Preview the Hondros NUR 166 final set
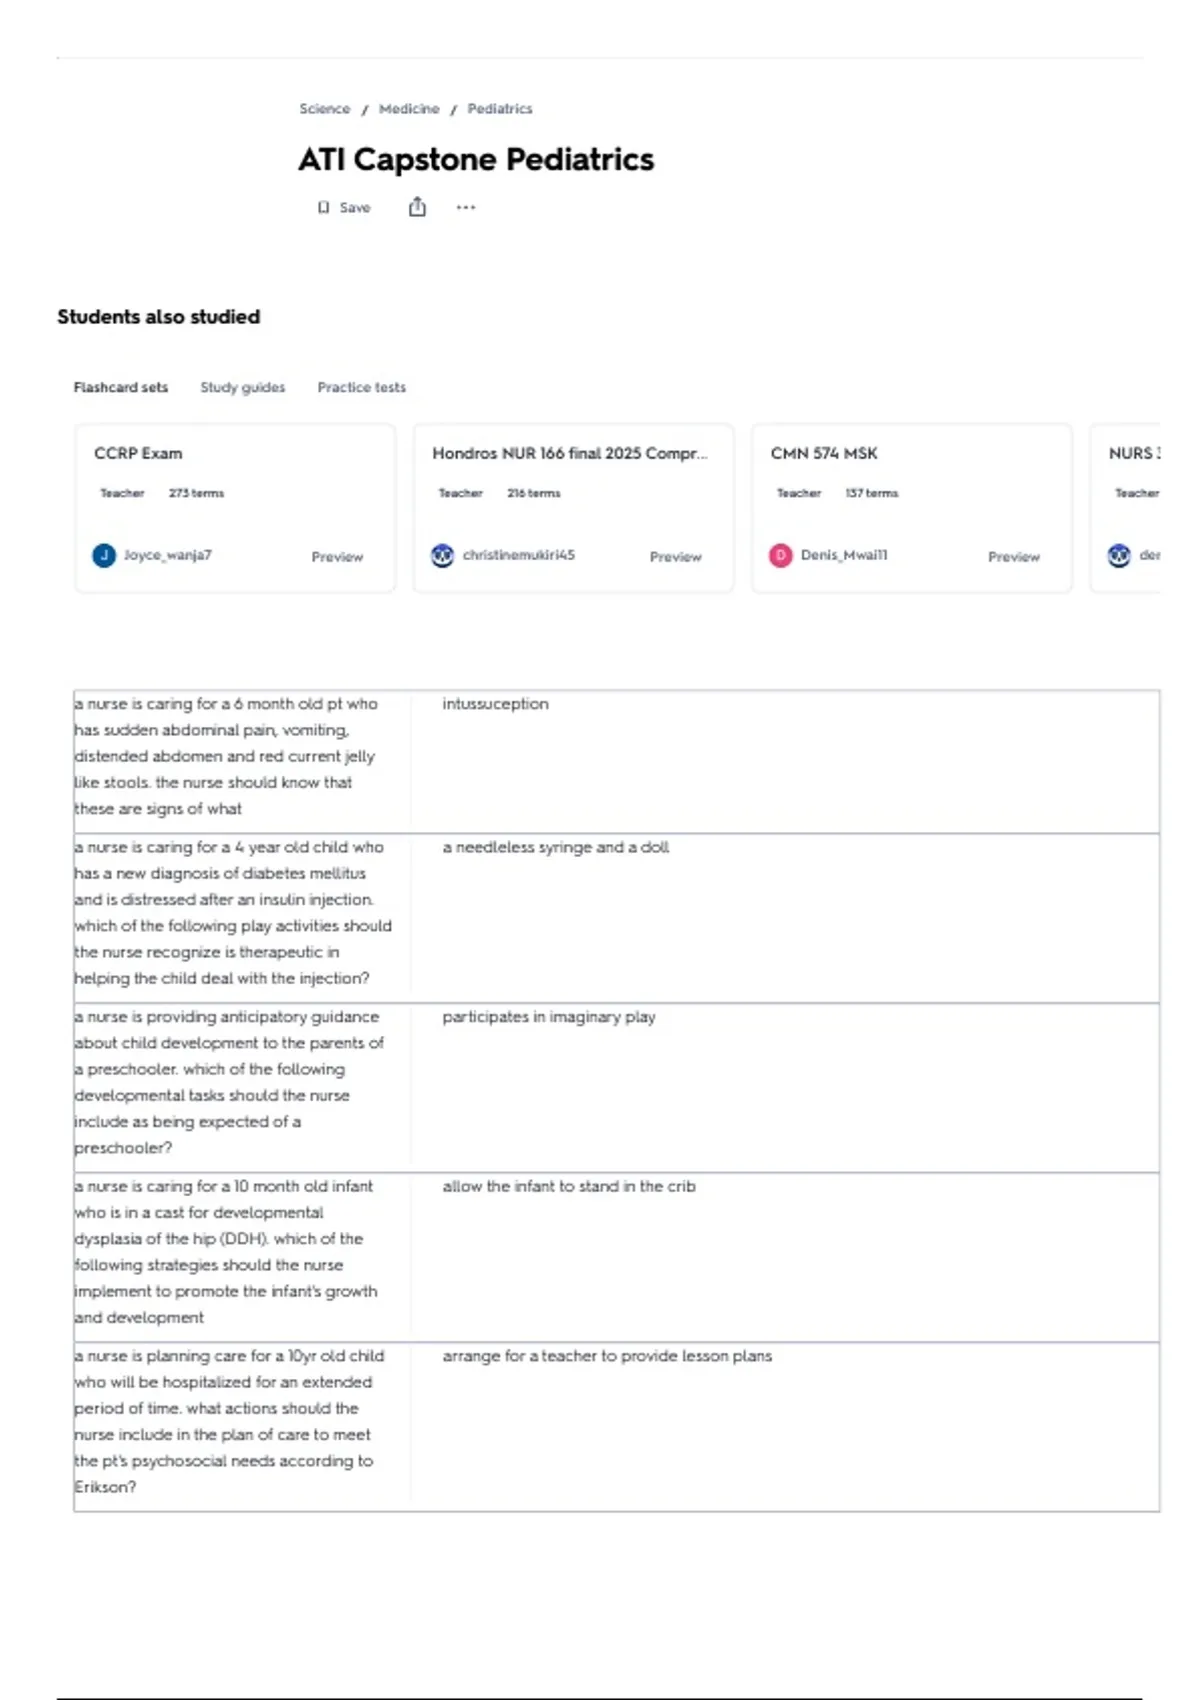The height and width of the screenshot is (1700, 1200). (x=676, y=556)
